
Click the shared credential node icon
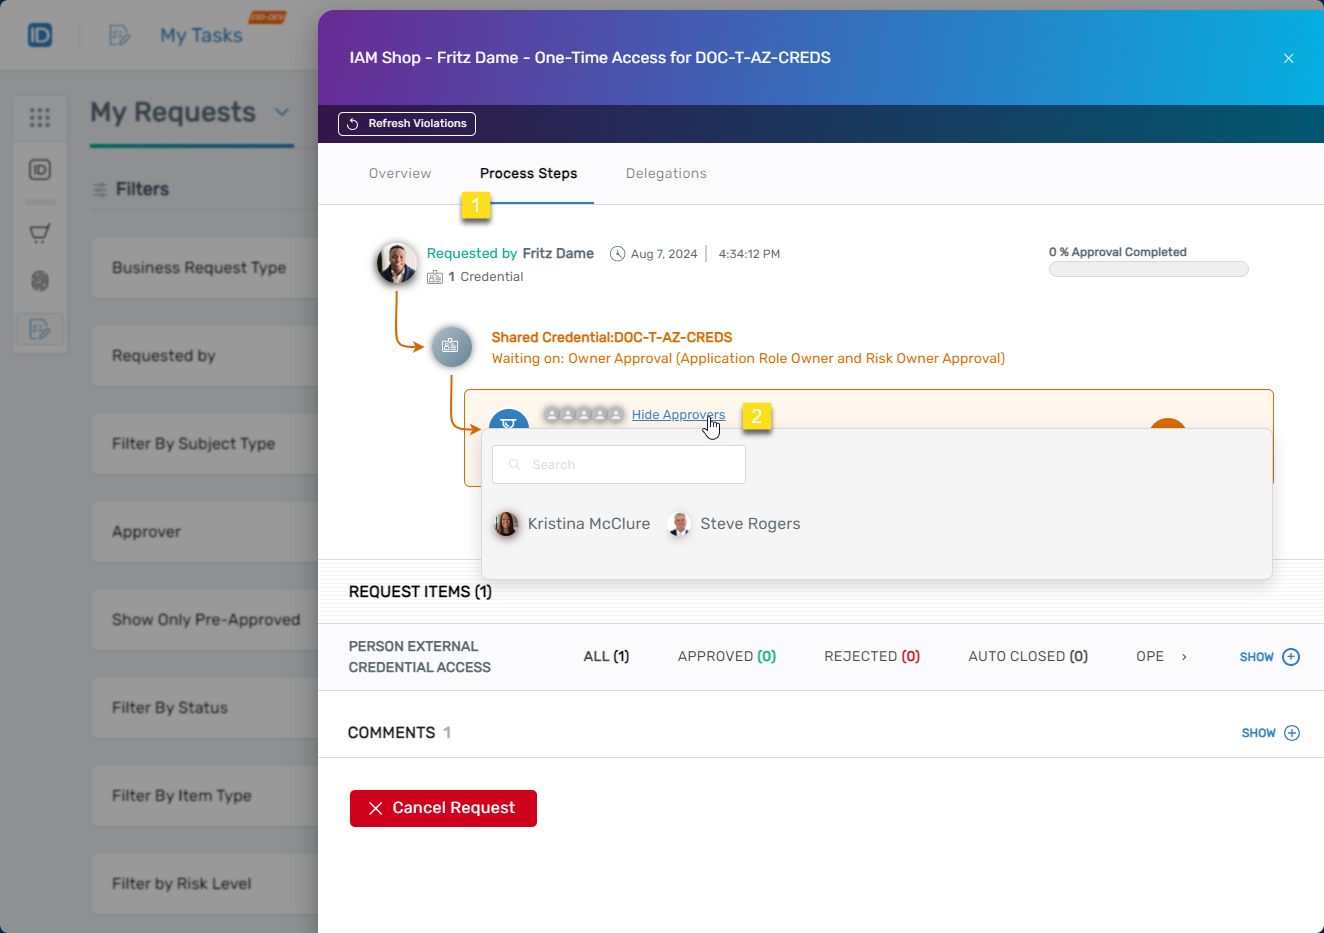click(x=451, y=346)
